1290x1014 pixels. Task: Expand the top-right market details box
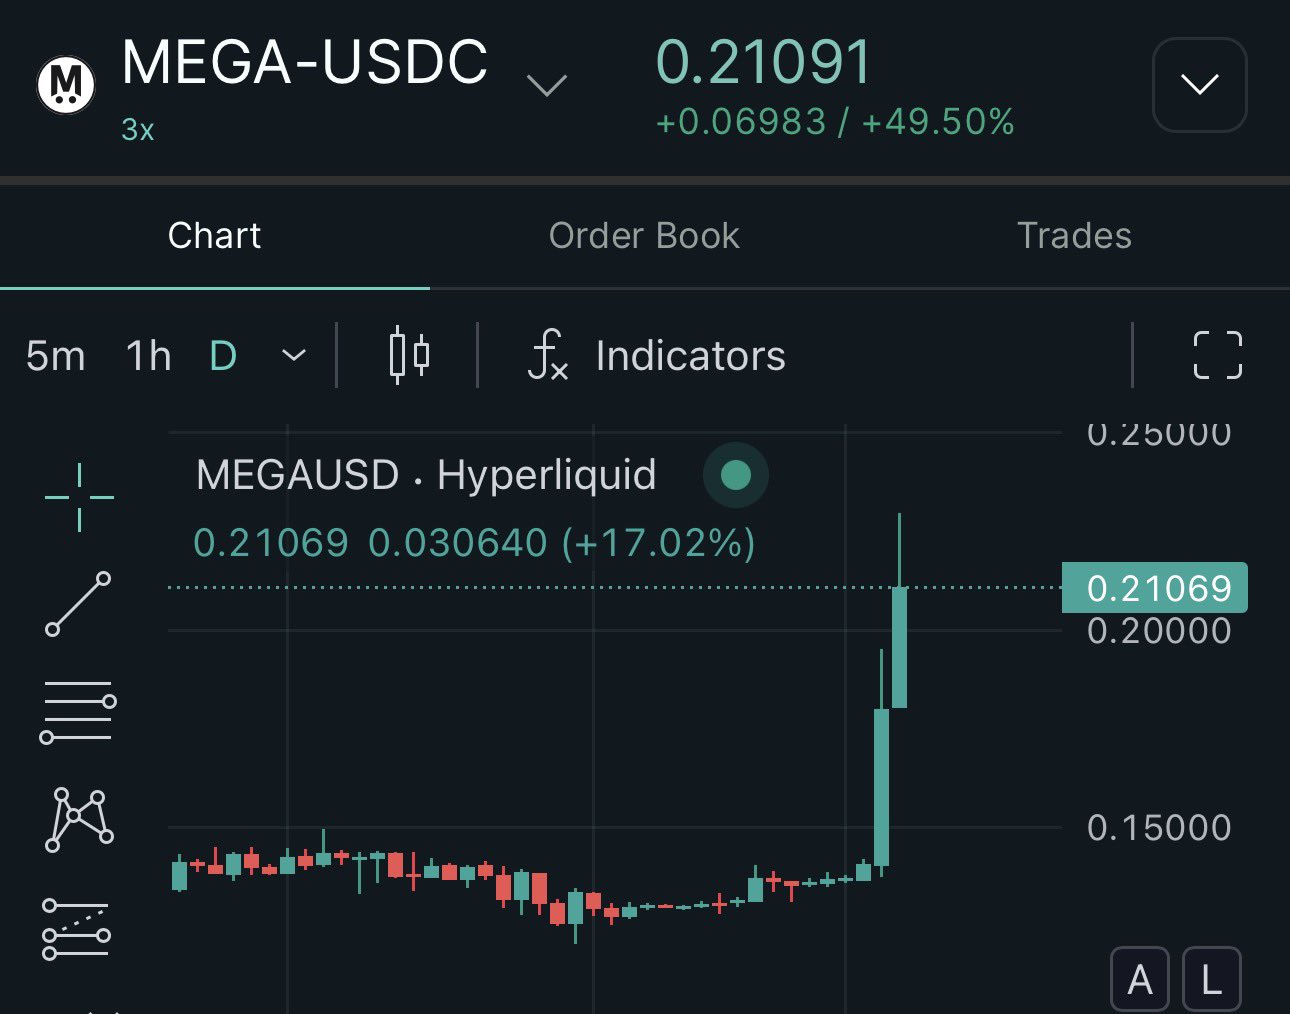(1199, 85)
